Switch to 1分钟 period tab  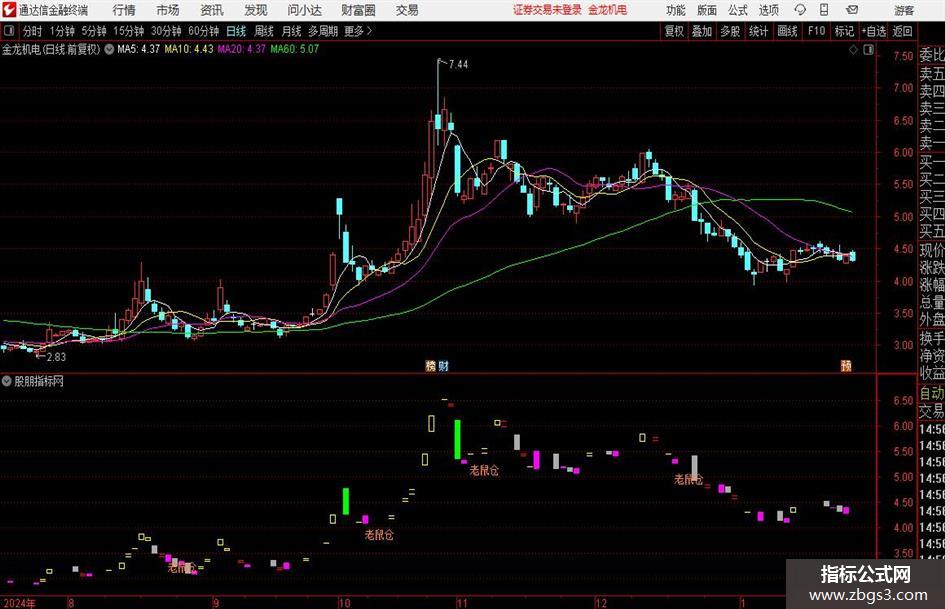[x=62, y=31]
